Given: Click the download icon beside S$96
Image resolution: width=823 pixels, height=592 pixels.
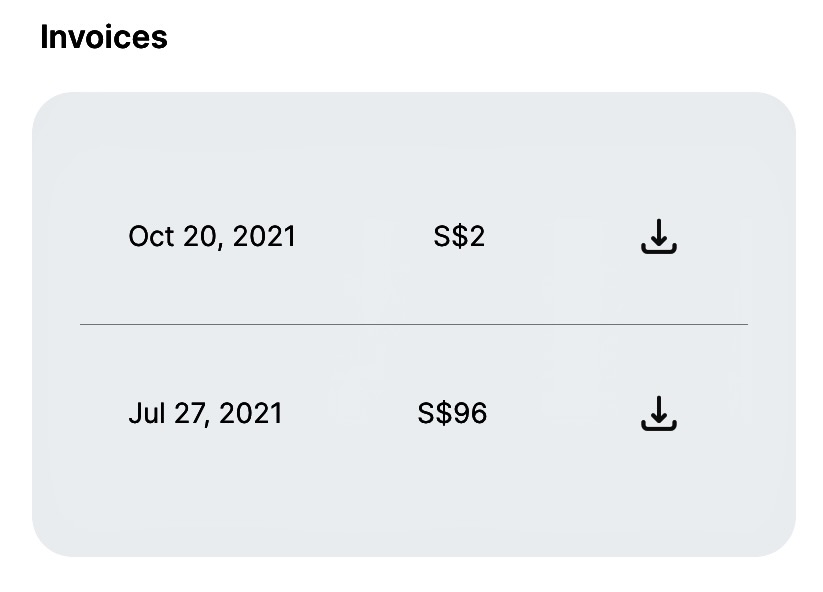Looking at the screenshot, I should click(x=659, y=414).
